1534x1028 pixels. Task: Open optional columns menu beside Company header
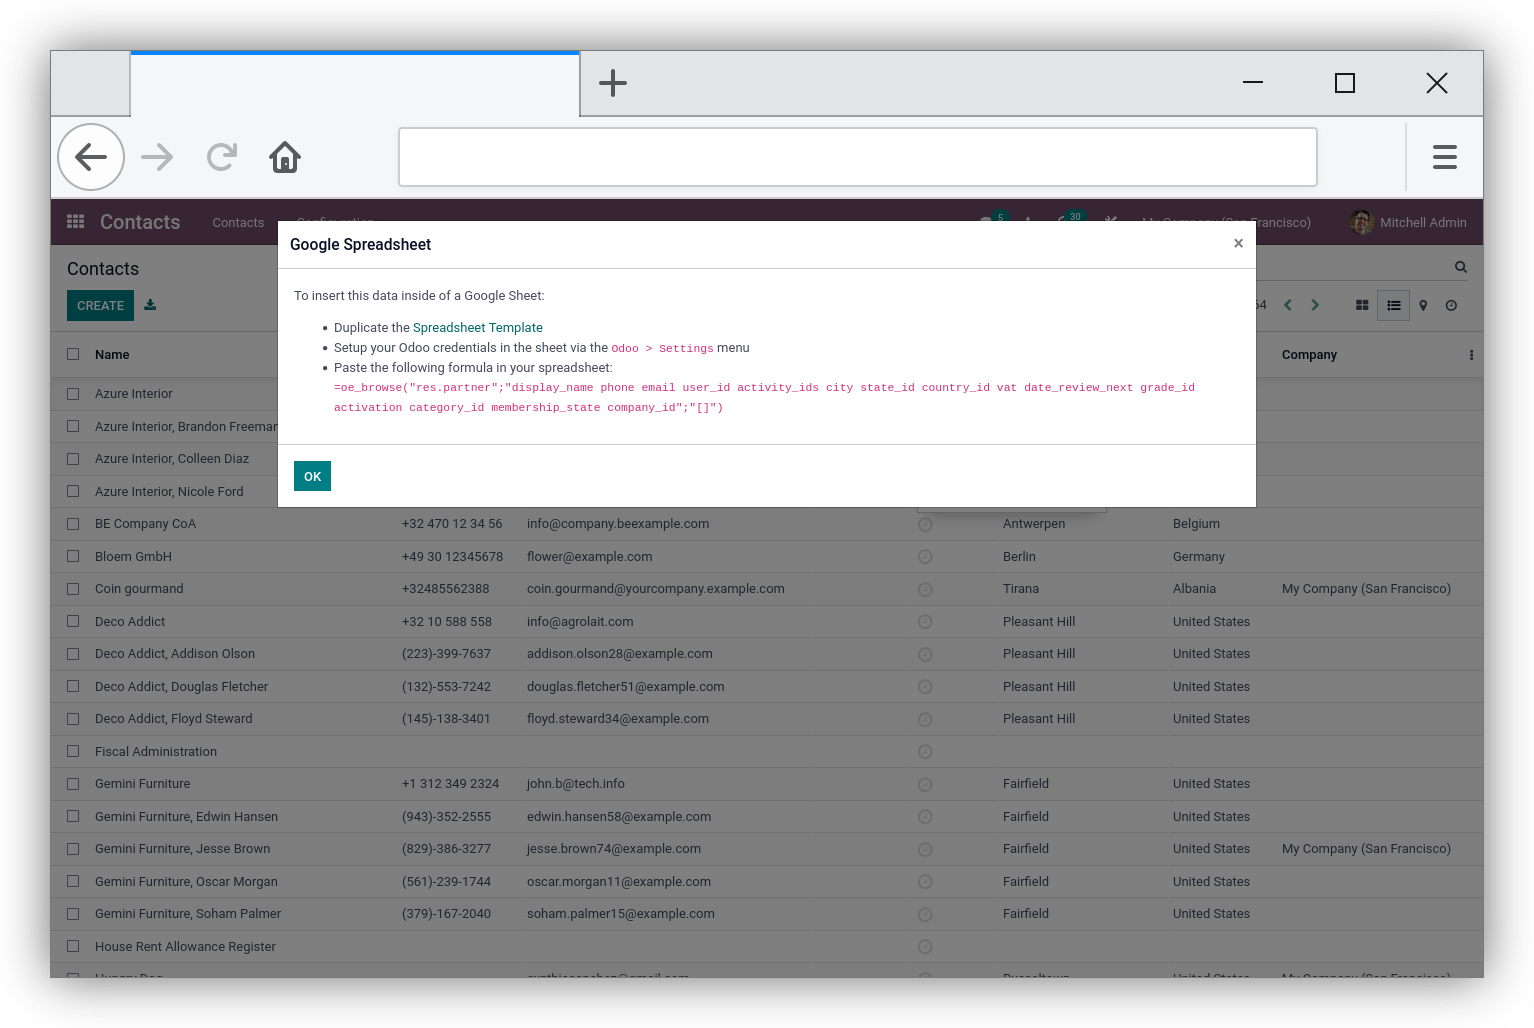pos(1471,355)
